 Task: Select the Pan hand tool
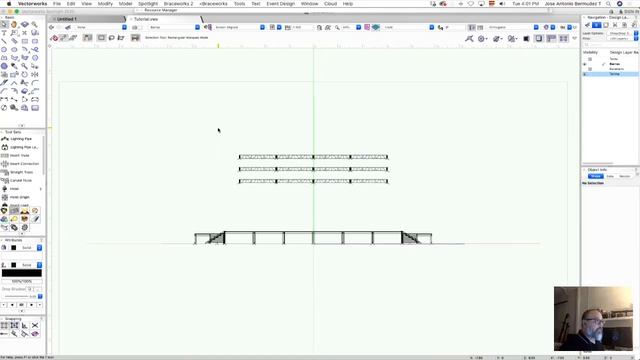14,24
